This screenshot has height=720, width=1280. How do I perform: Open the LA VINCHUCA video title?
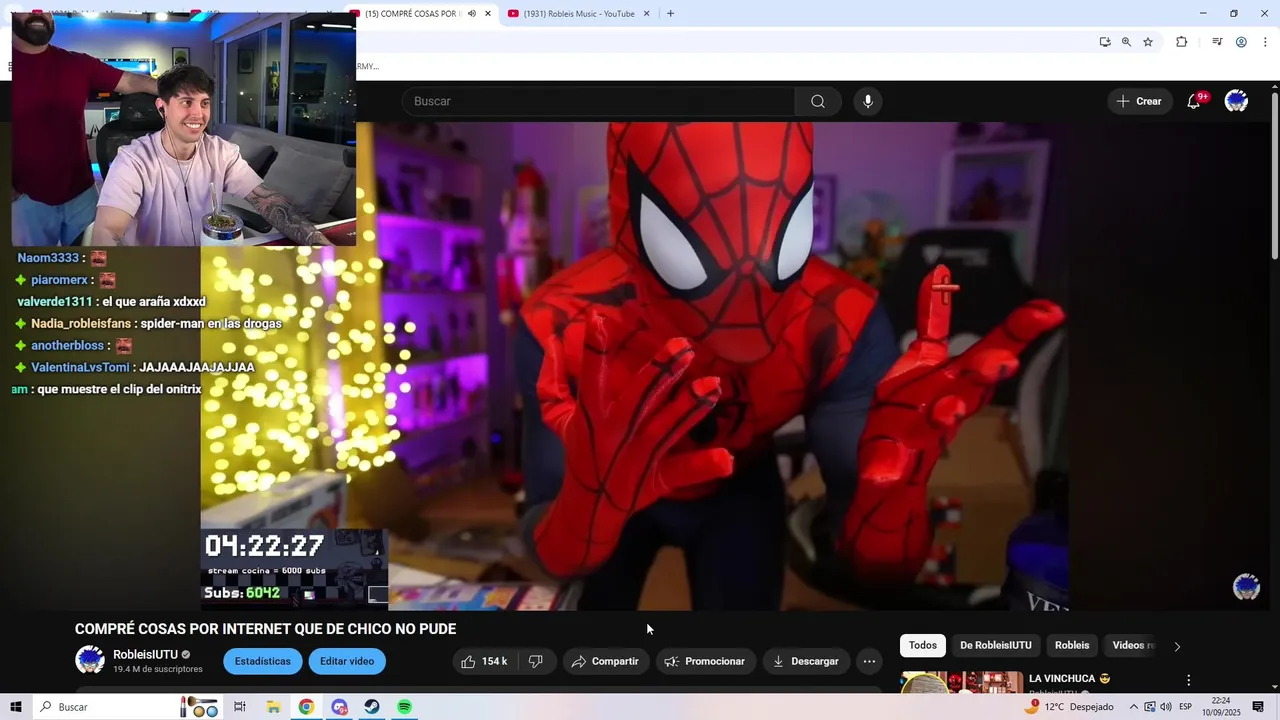(x=1069, y=679)
